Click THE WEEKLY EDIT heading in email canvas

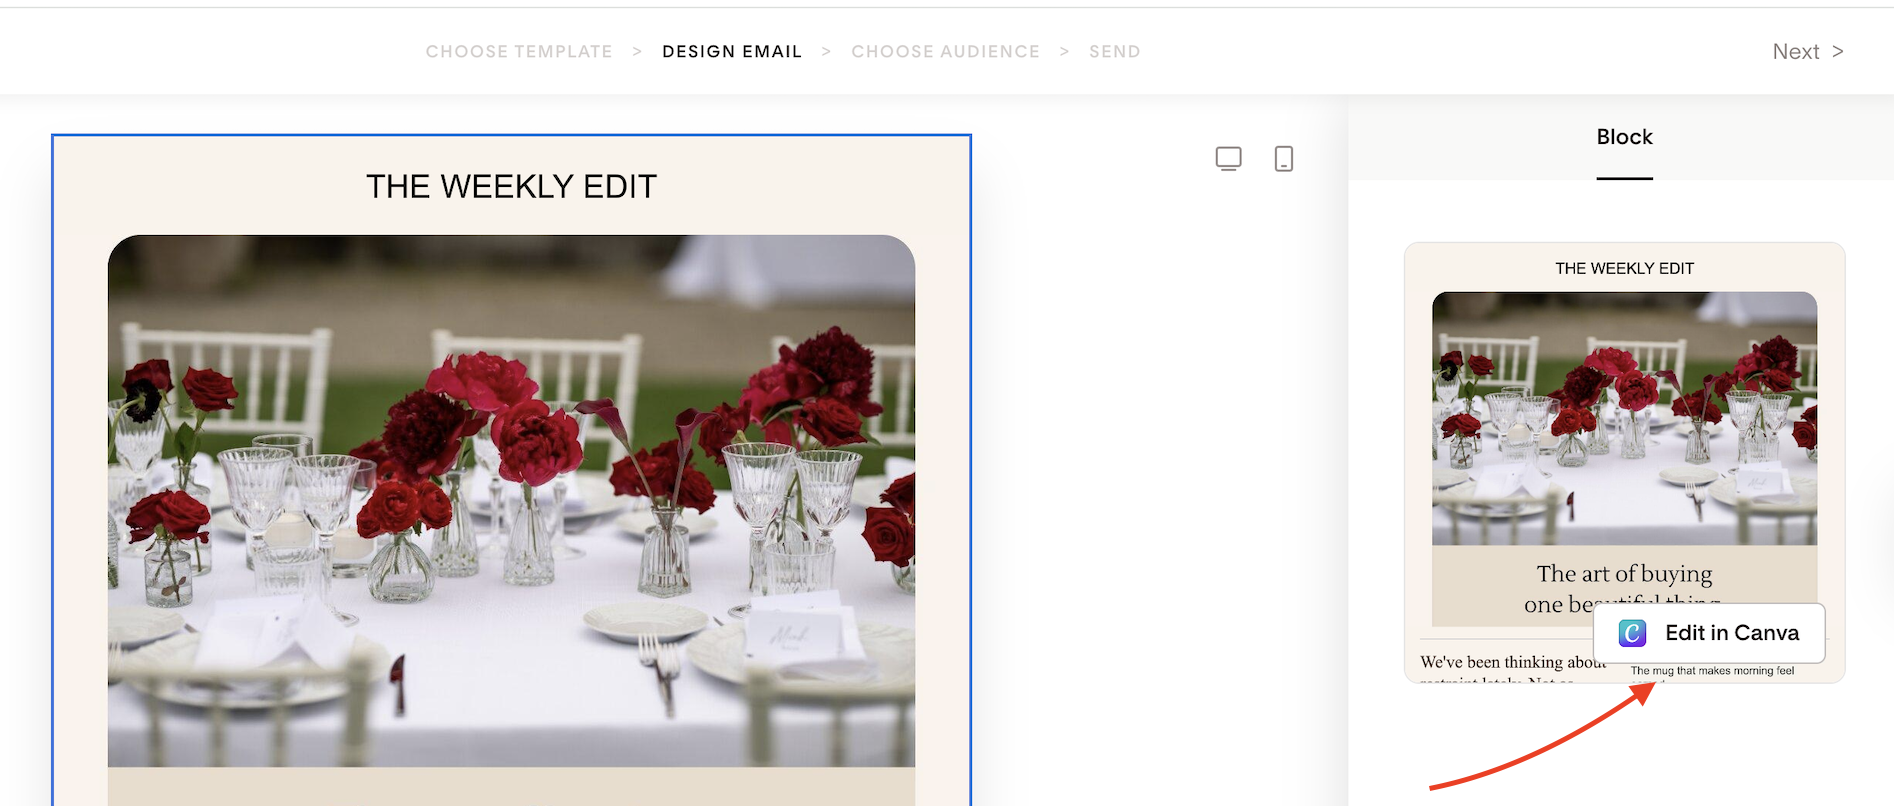pyautogui.click(x=511, y=186)
